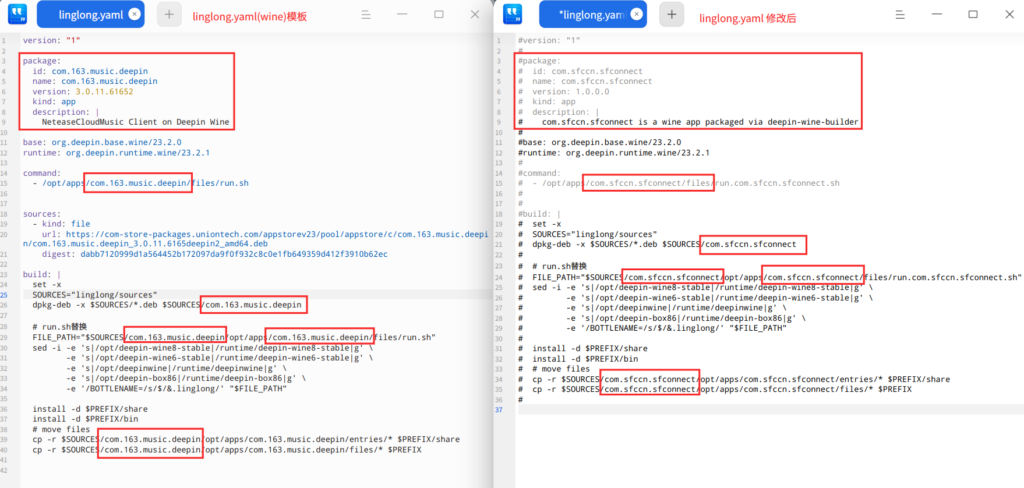Open the hamburger menu in left editor window
The width and height of the screenshot is (1024, 488).
367,15
